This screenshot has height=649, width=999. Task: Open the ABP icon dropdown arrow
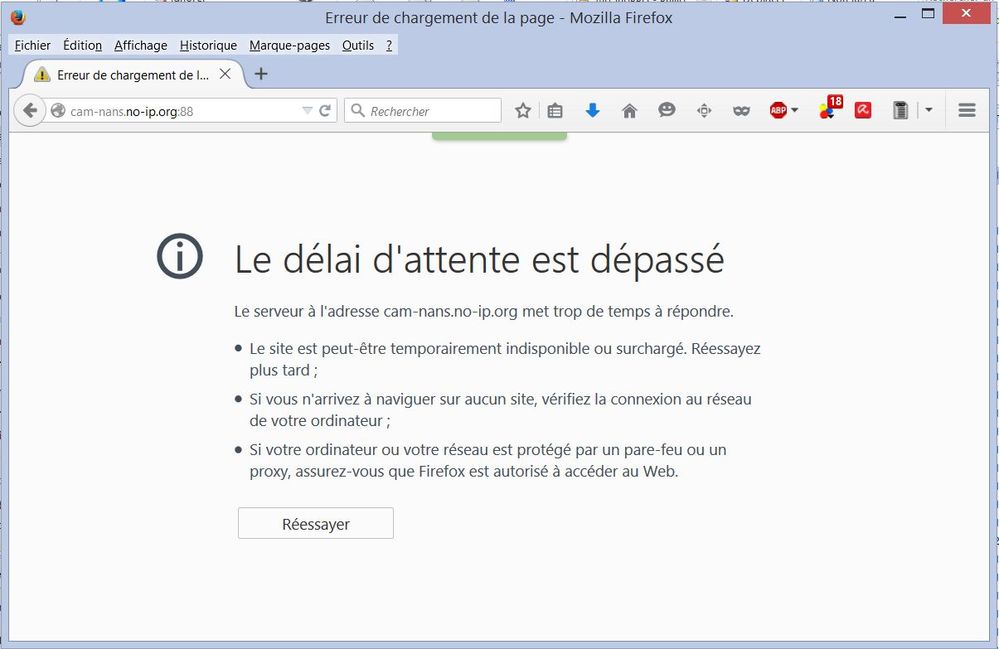(794, 111)
